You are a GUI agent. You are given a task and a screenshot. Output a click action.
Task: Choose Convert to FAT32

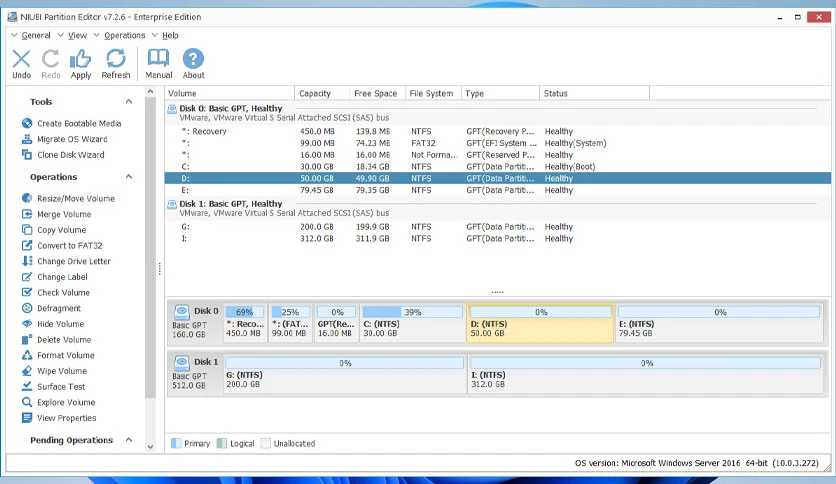(62, 246)
